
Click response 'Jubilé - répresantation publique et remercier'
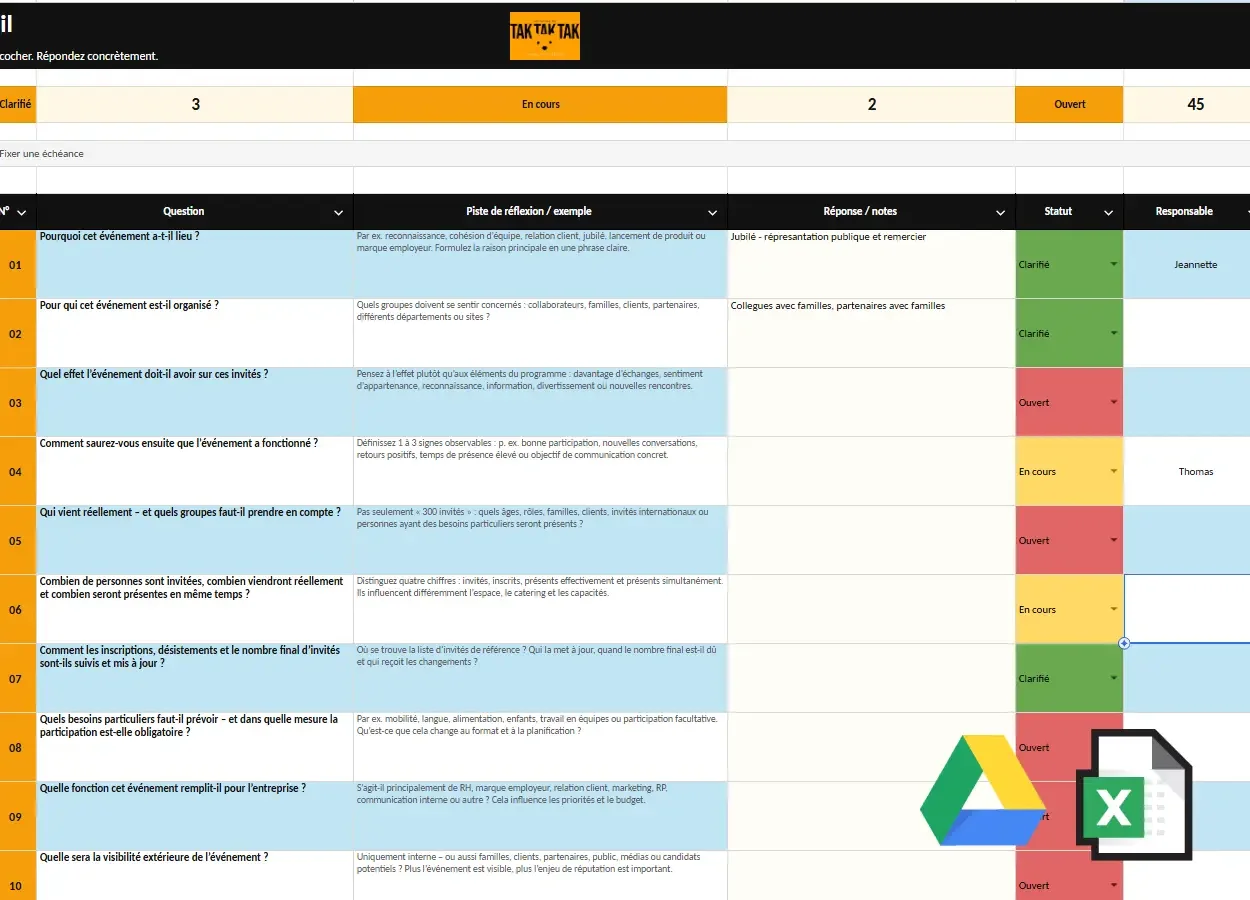pyautogui.click(x=828, y=237)
